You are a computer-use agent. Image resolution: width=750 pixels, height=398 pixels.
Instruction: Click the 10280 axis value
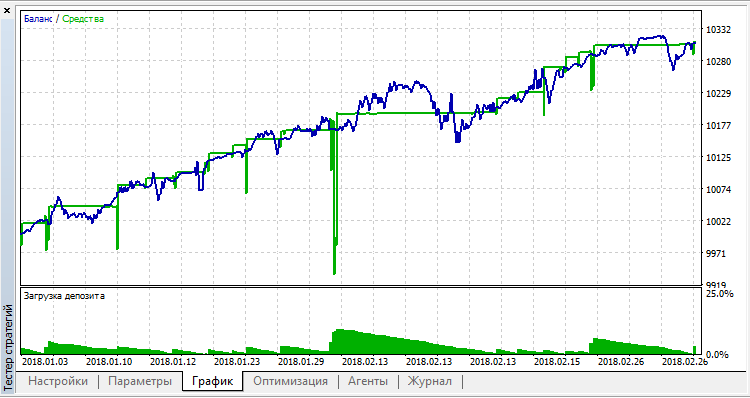(718, 62)
